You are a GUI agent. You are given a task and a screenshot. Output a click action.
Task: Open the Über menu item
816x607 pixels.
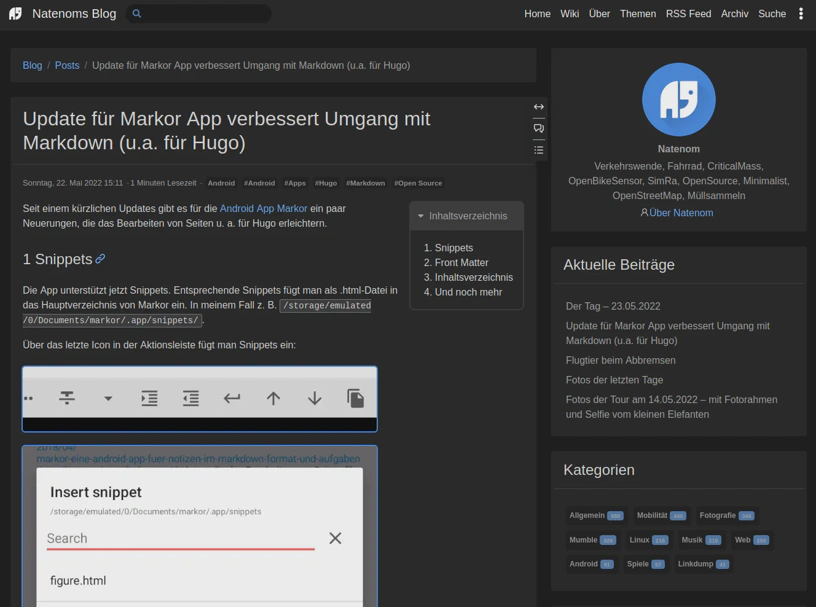[599, 14]
